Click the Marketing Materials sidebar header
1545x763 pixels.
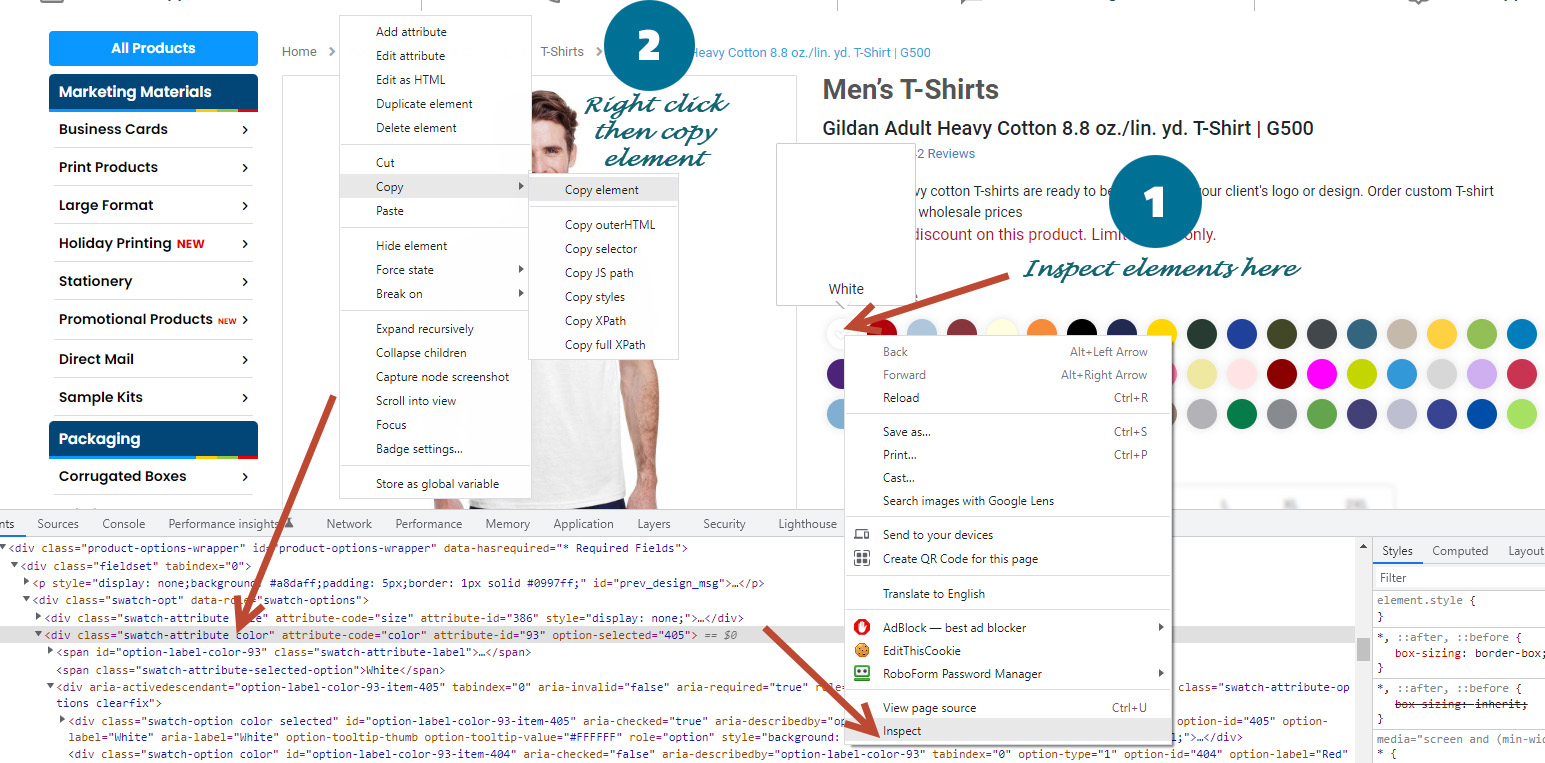[153, 92]
